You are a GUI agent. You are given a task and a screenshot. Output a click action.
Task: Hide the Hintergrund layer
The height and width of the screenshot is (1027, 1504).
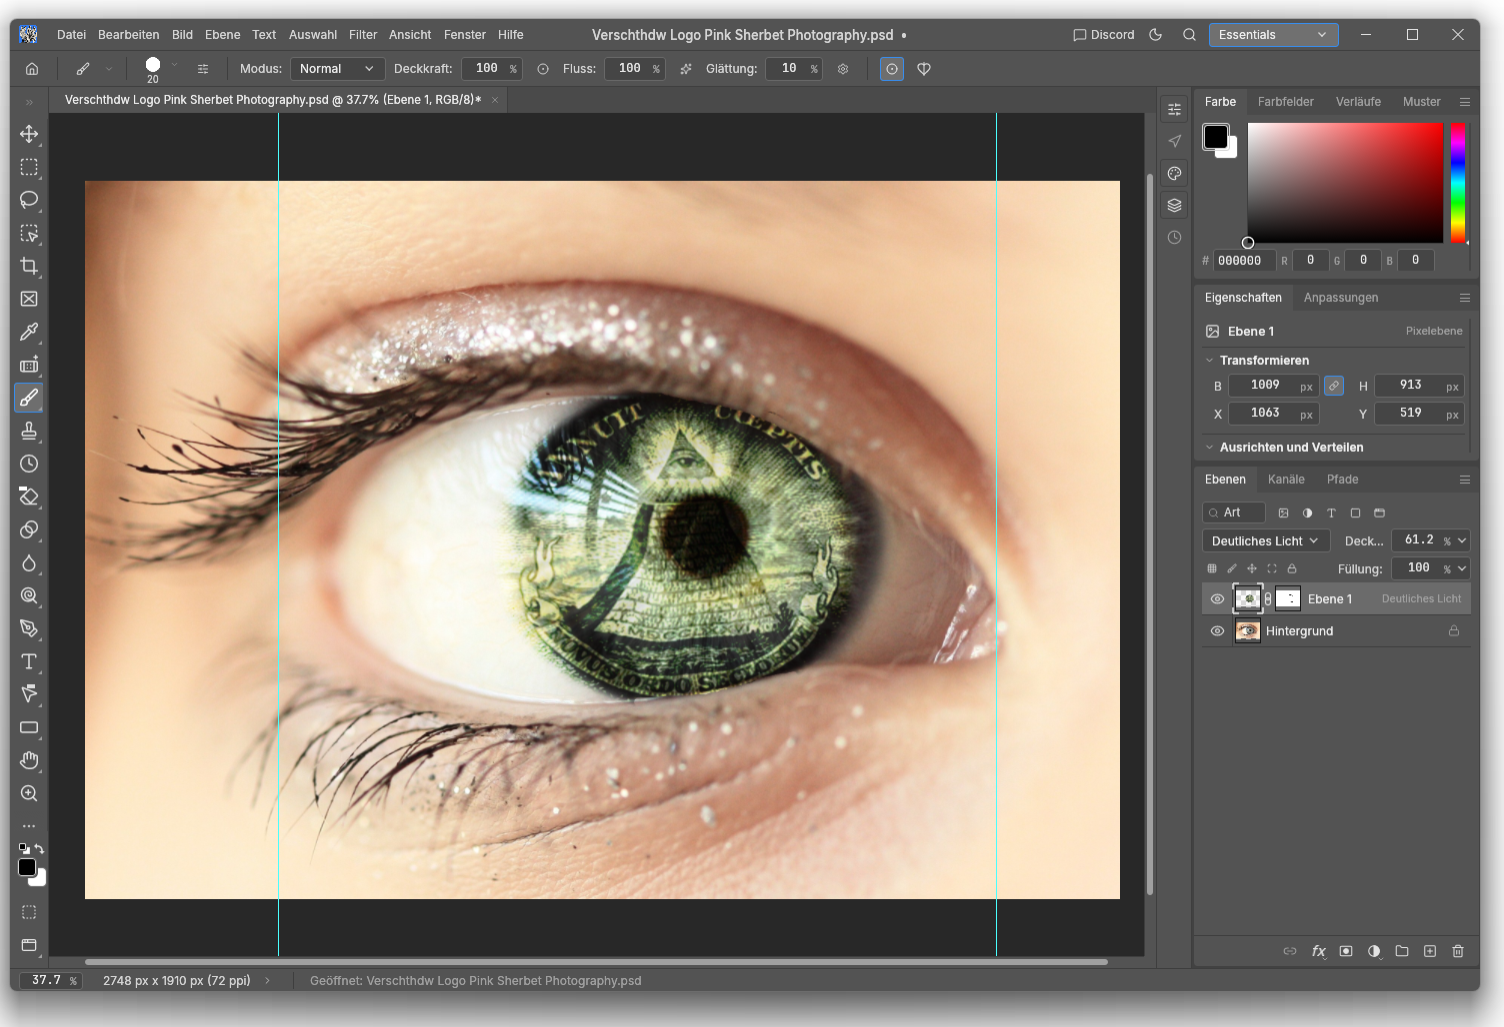(1217, 631)
